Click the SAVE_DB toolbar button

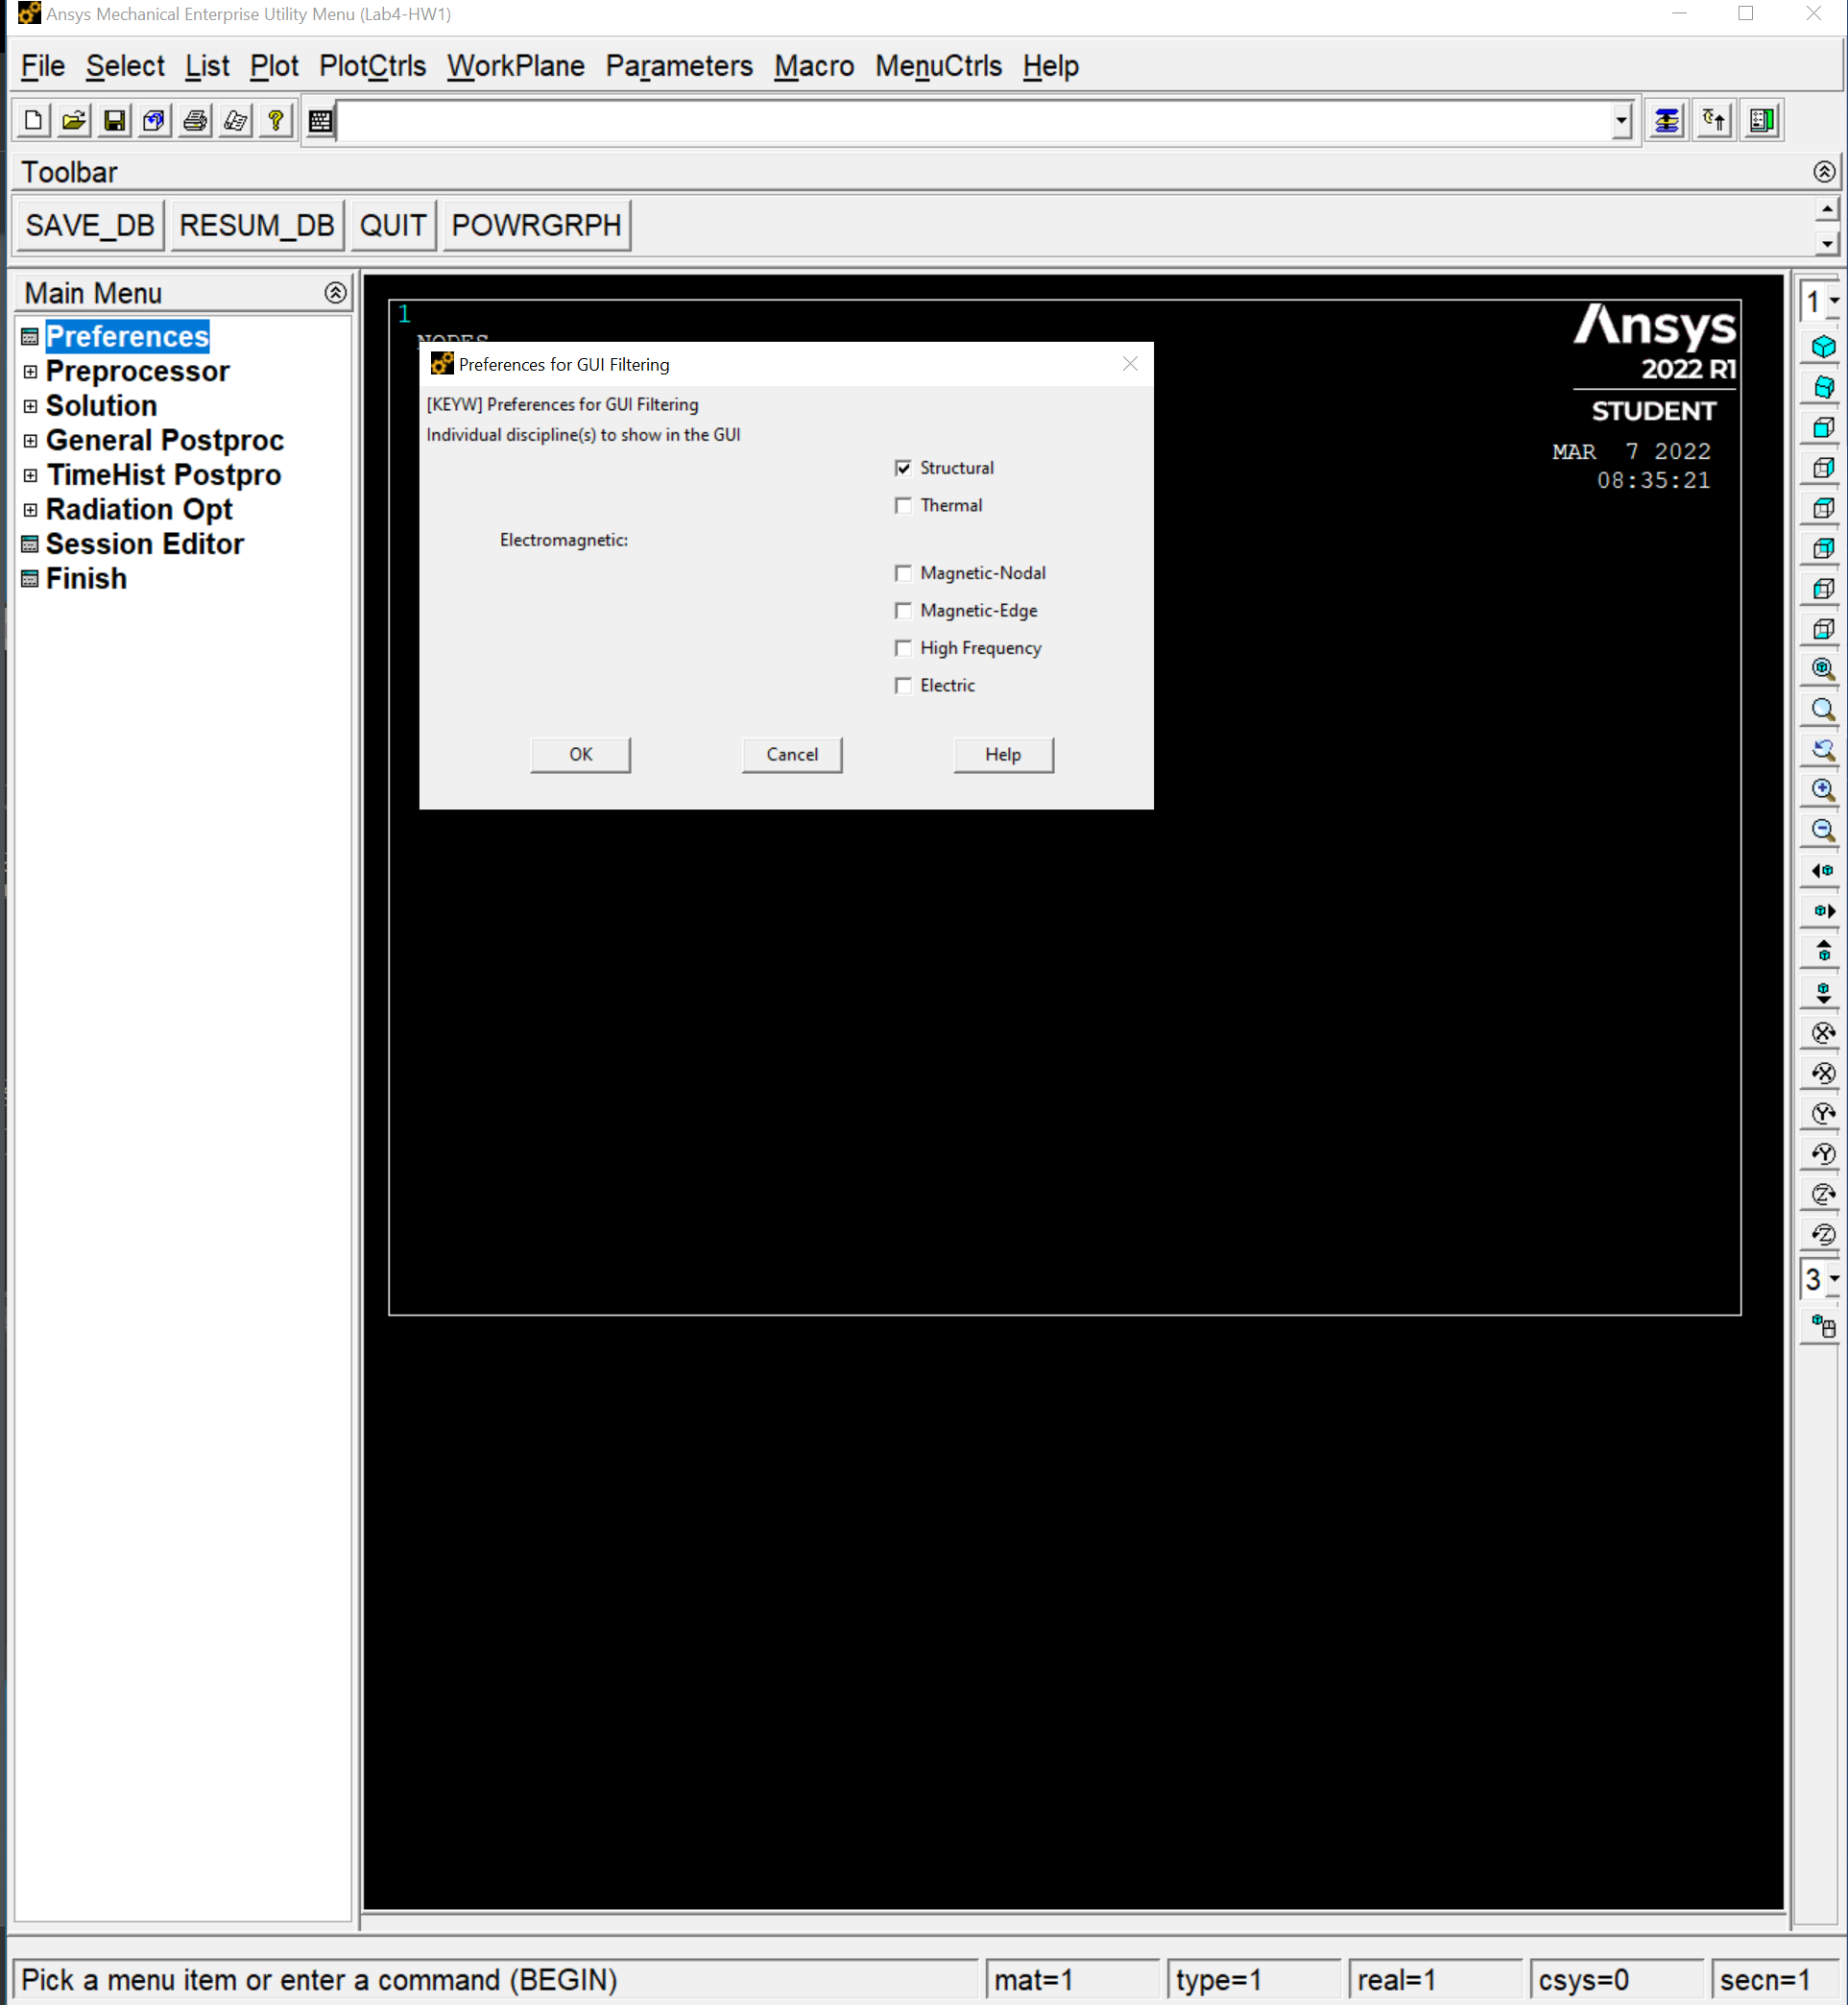coord(89,225)
